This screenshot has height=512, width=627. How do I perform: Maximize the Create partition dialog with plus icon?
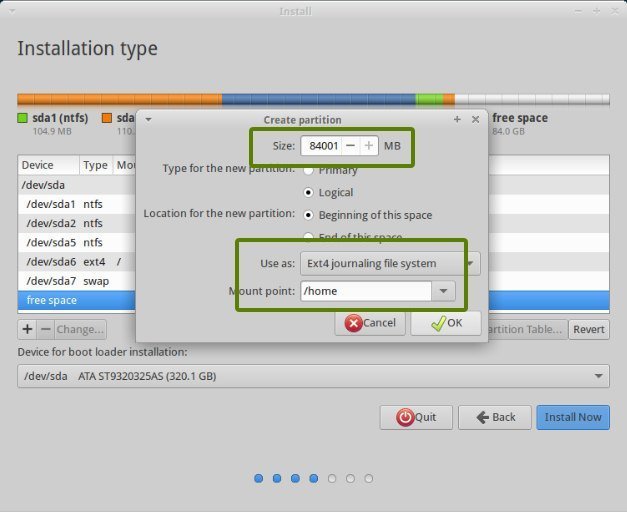(457, 119)
